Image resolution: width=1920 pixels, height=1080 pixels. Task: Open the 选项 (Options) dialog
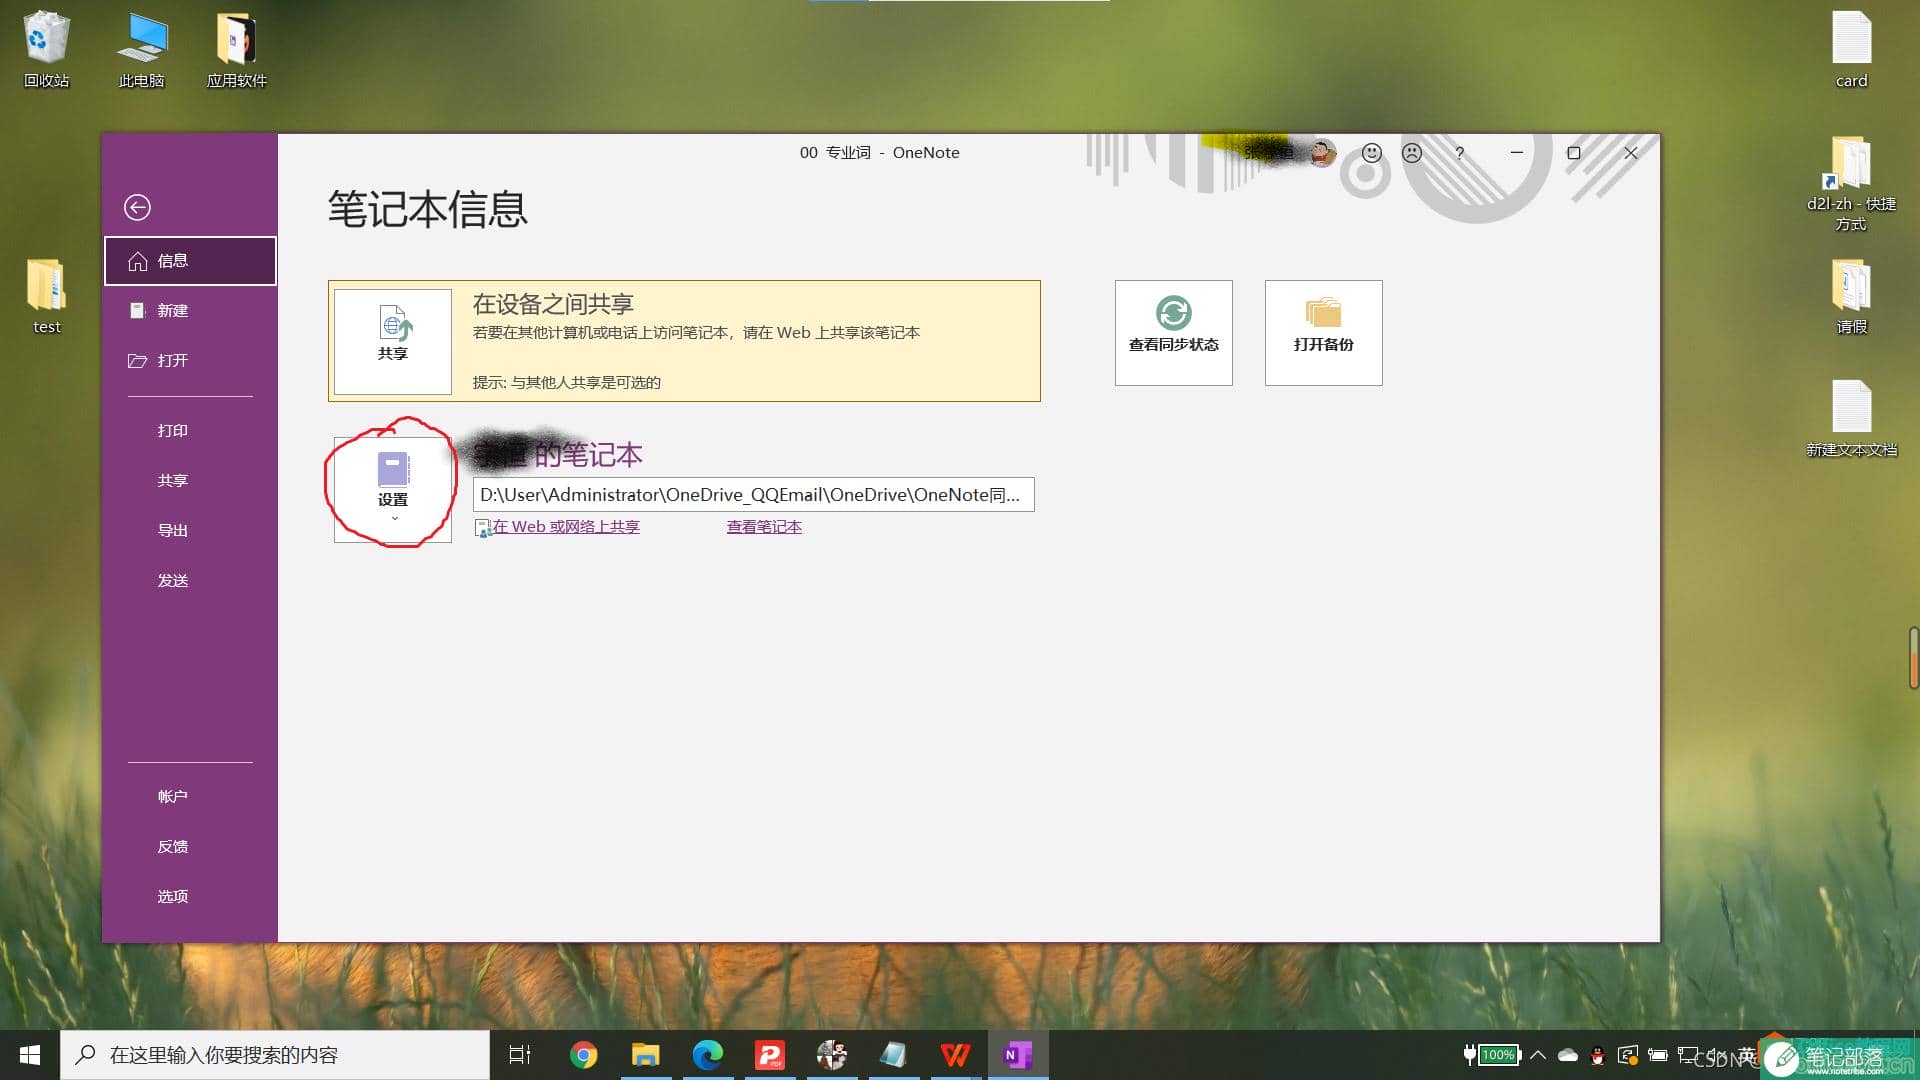tap(172, 897)
